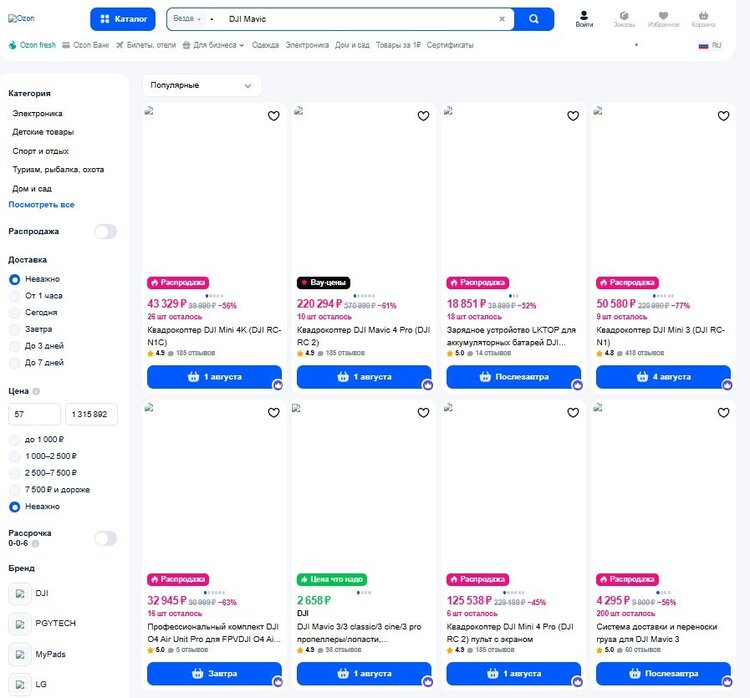Favorite the DJI Mavic 3 propellers card
The height and width of the screenshot is (698, 750).
click(x=423, y=412)
